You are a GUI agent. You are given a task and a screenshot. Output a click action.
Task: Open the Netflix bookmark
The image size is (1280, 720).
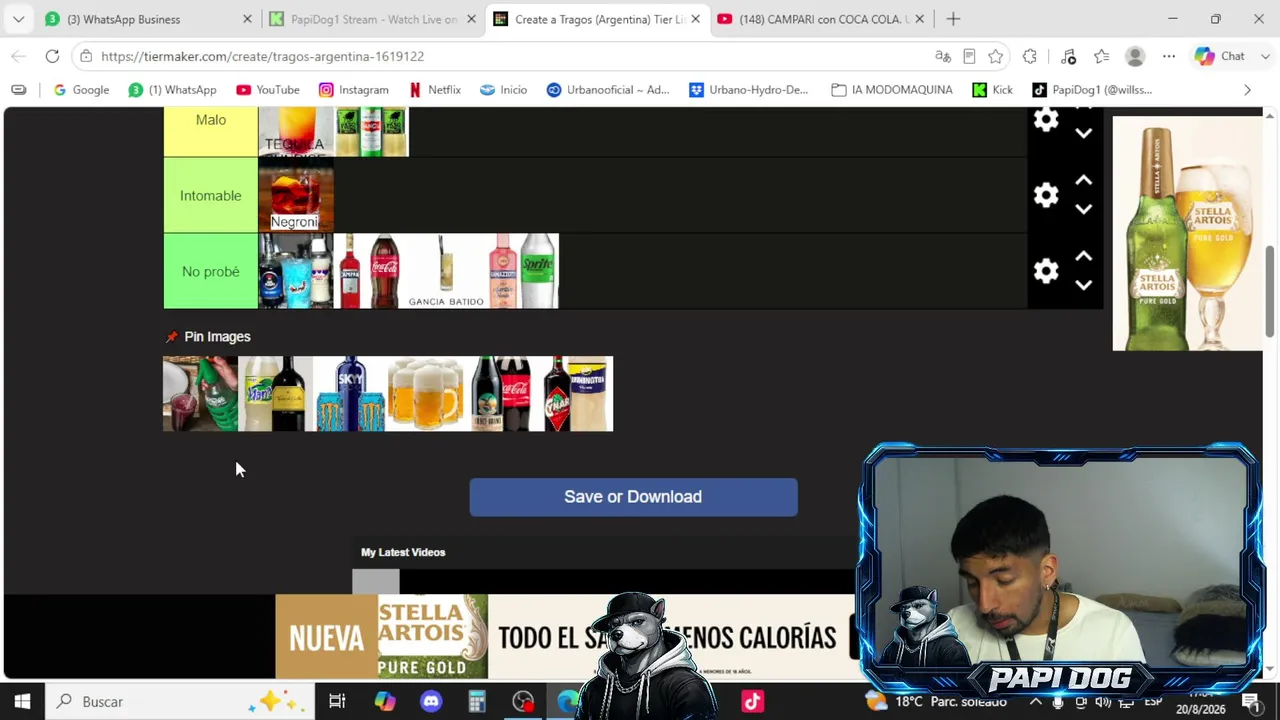click(435, 90)
